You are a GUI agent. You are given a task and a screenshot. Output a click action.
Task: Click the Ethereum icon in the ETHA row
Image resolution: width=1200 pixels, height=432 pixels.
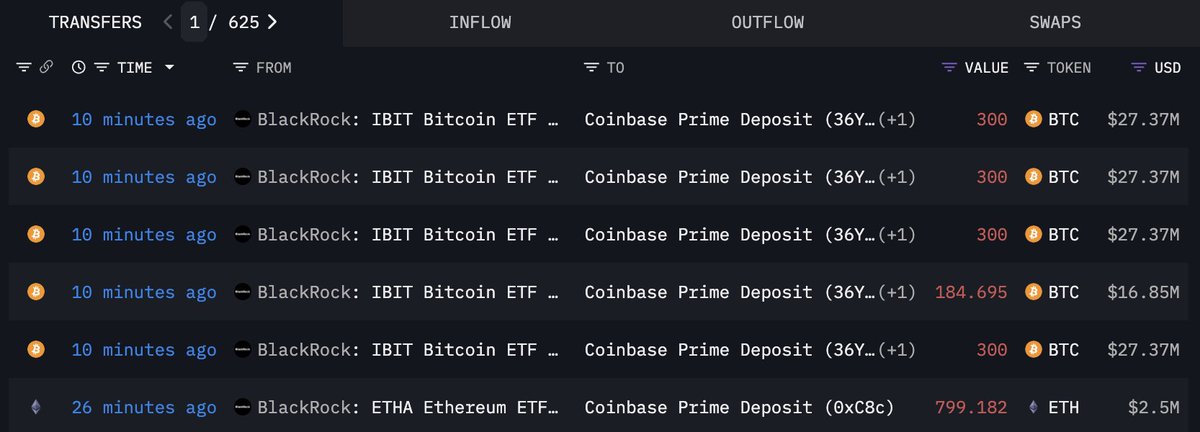(x=35, y=408)
